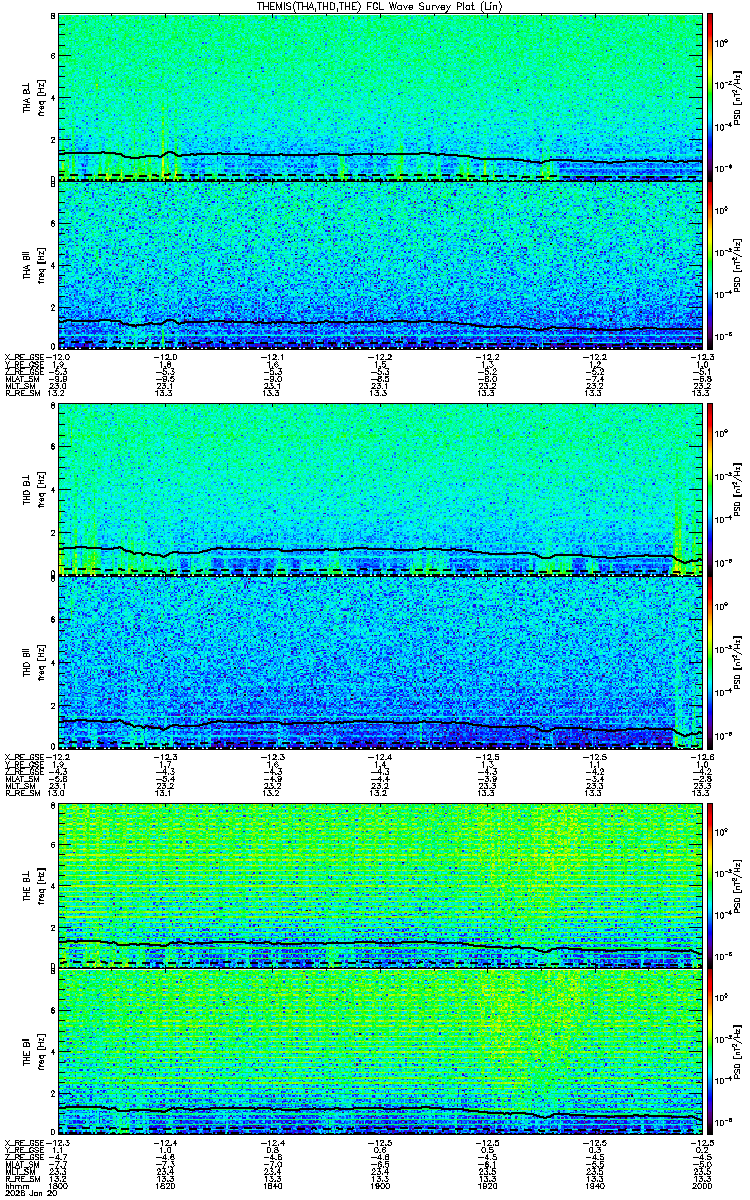Click the 1820 time tick label

click(x=166, y=1185)
